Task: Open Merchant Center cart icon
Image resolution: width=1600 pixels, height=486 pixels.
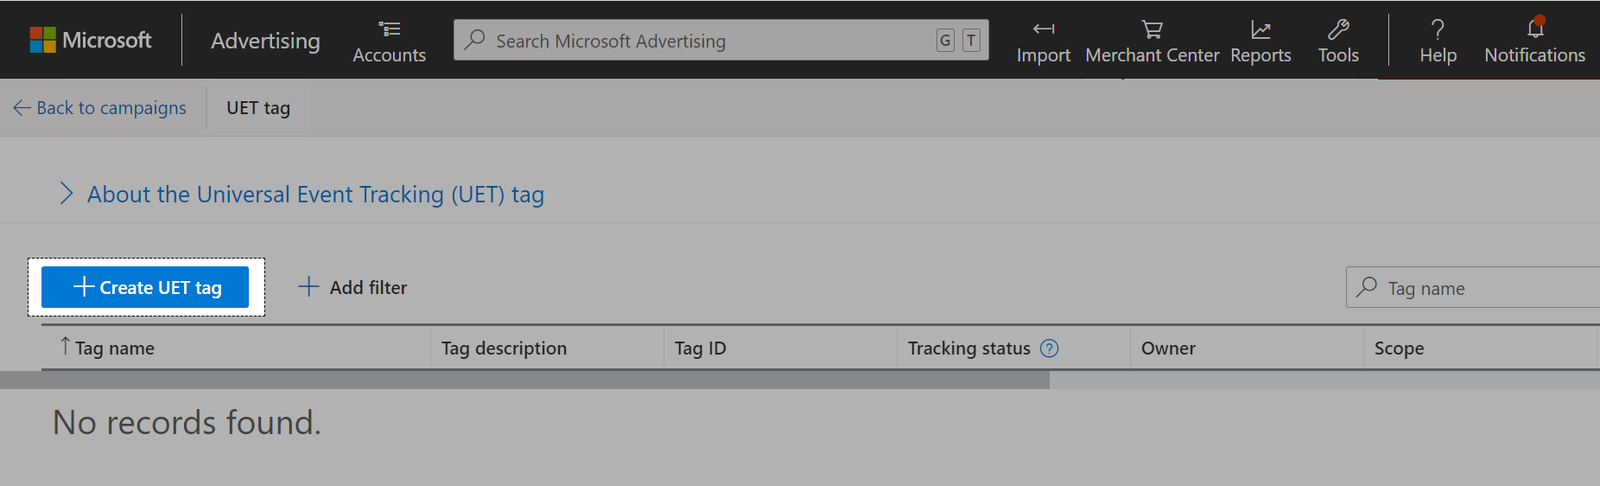Action: tap(1152, 29)
